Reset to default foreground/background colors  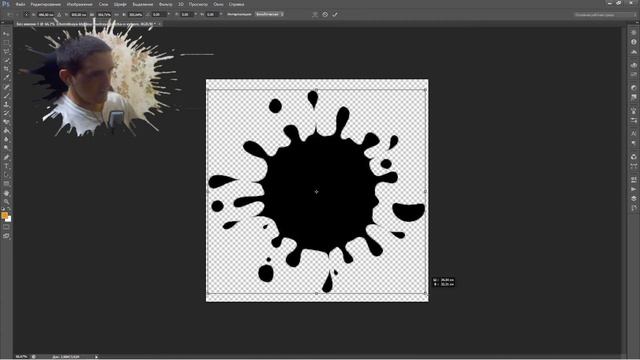click(x=3, y=209)
